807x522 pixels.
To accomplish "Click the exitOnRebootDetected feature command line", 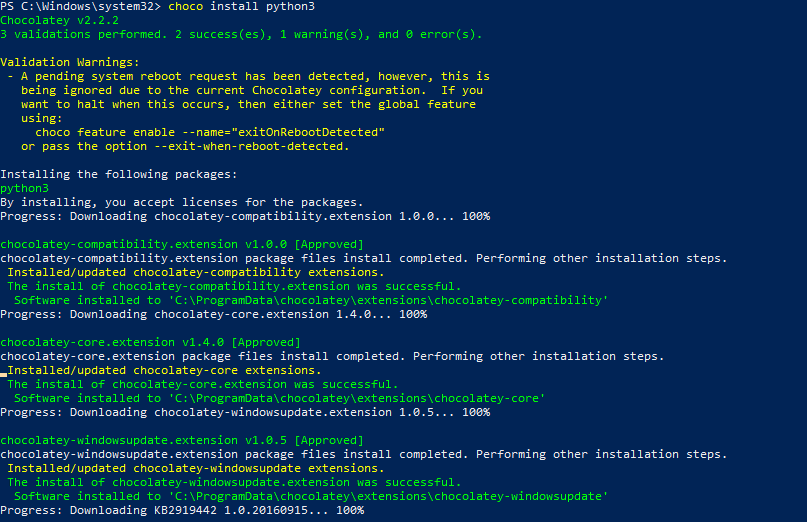I will [210, 132].
